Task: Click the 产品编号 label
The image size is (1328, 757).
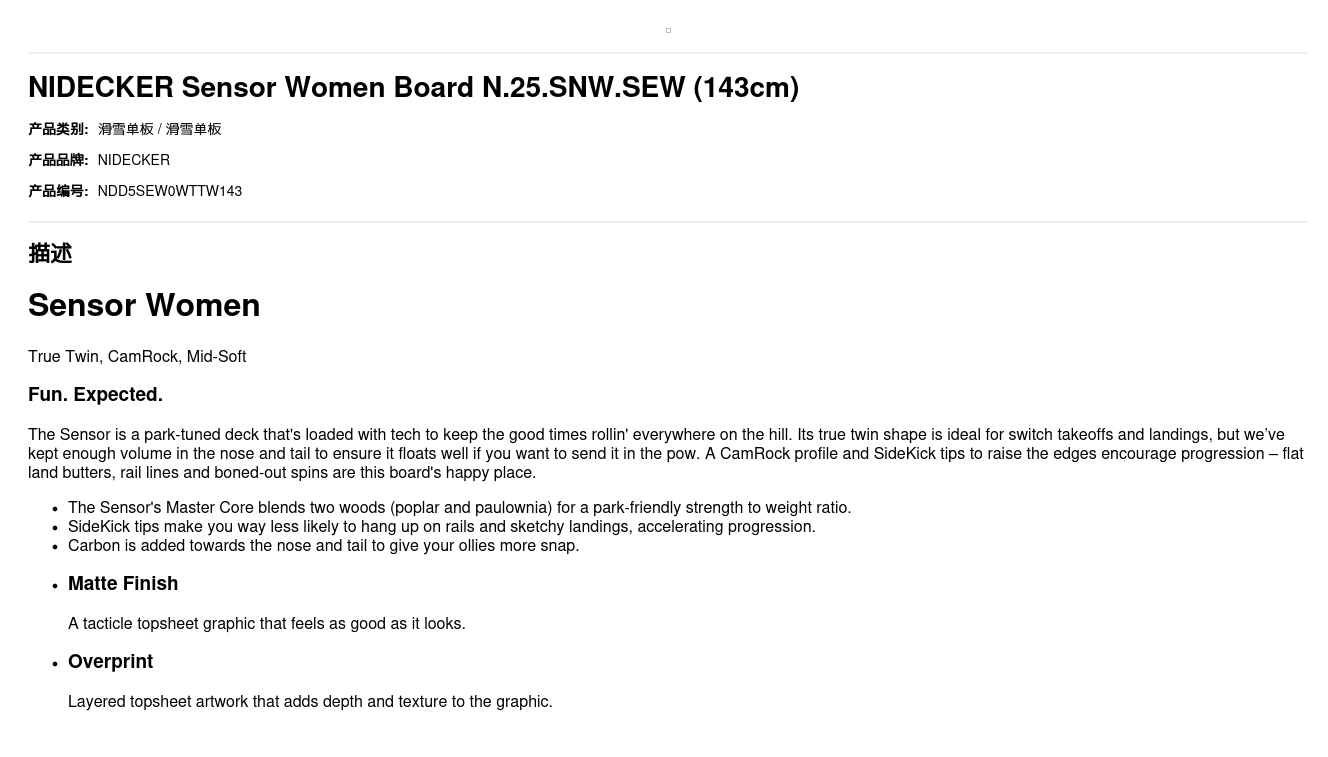Action: point(58,191)
